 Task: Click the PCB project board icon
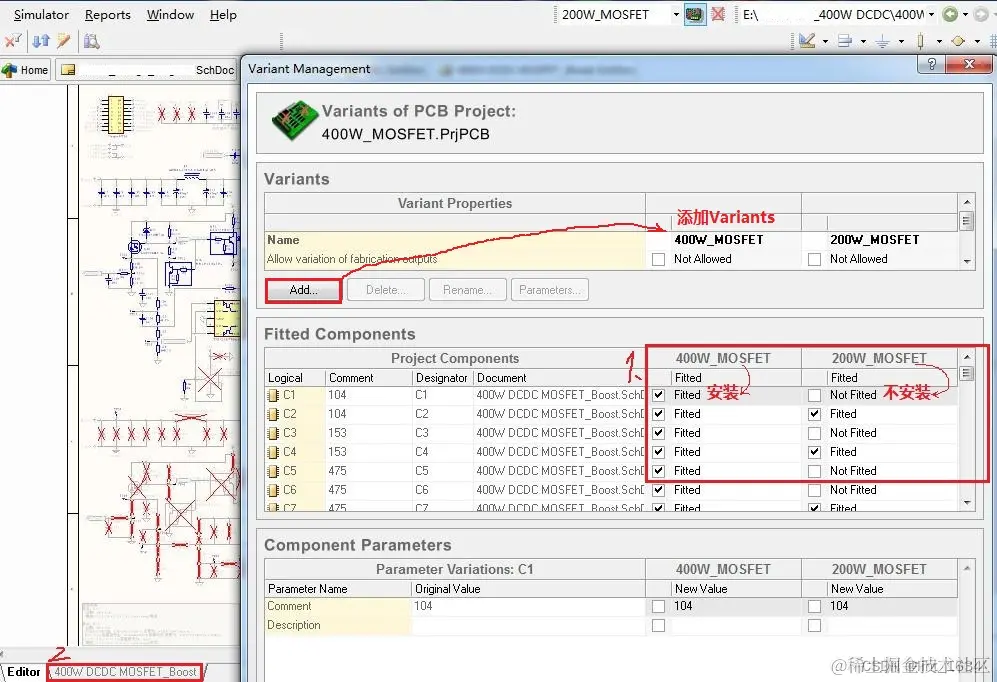[294, 121]
